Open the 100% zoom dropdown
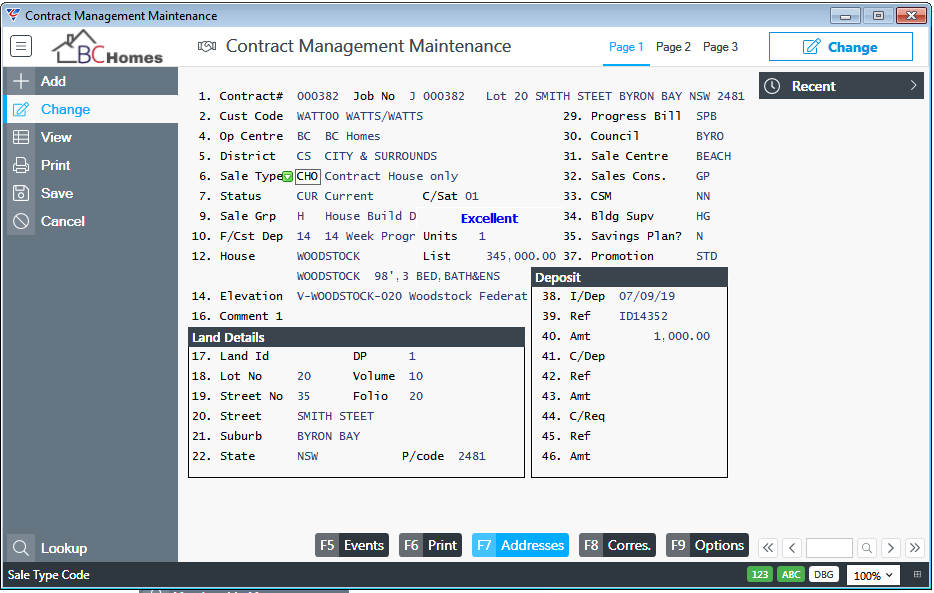Viewport: 934px width, 593px height. coord(873,575)
